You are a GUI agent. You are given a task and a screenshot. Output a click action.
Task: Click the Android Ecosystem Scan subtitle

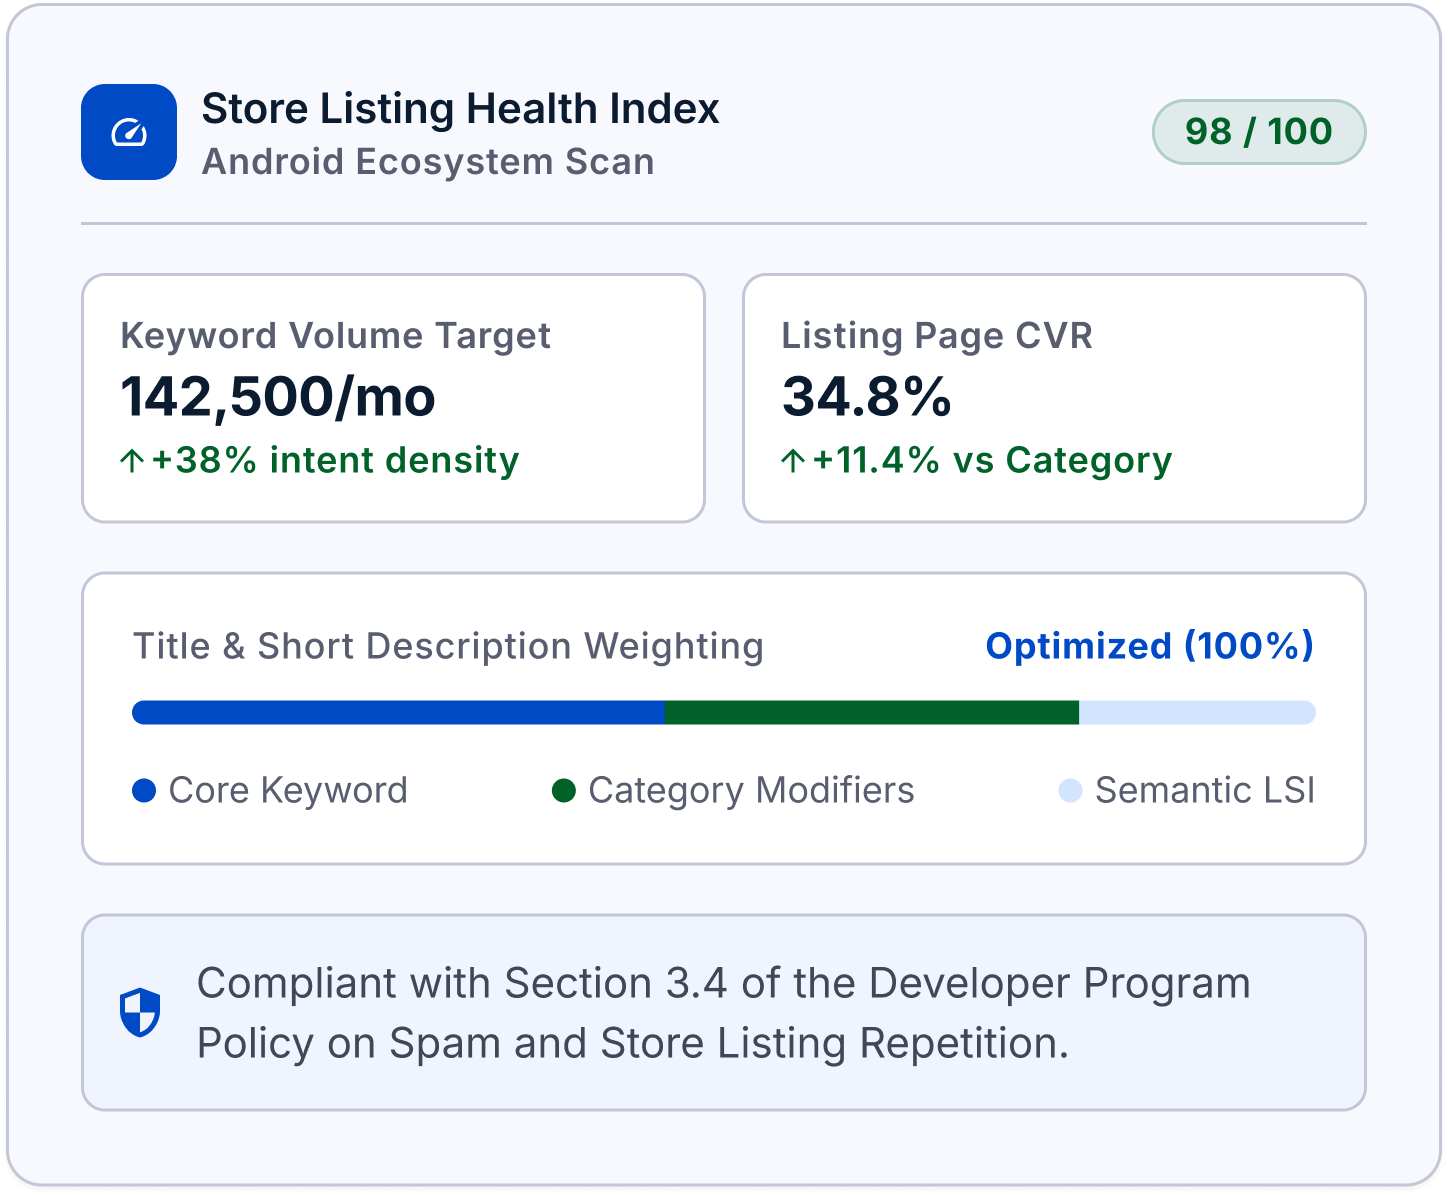428,162
